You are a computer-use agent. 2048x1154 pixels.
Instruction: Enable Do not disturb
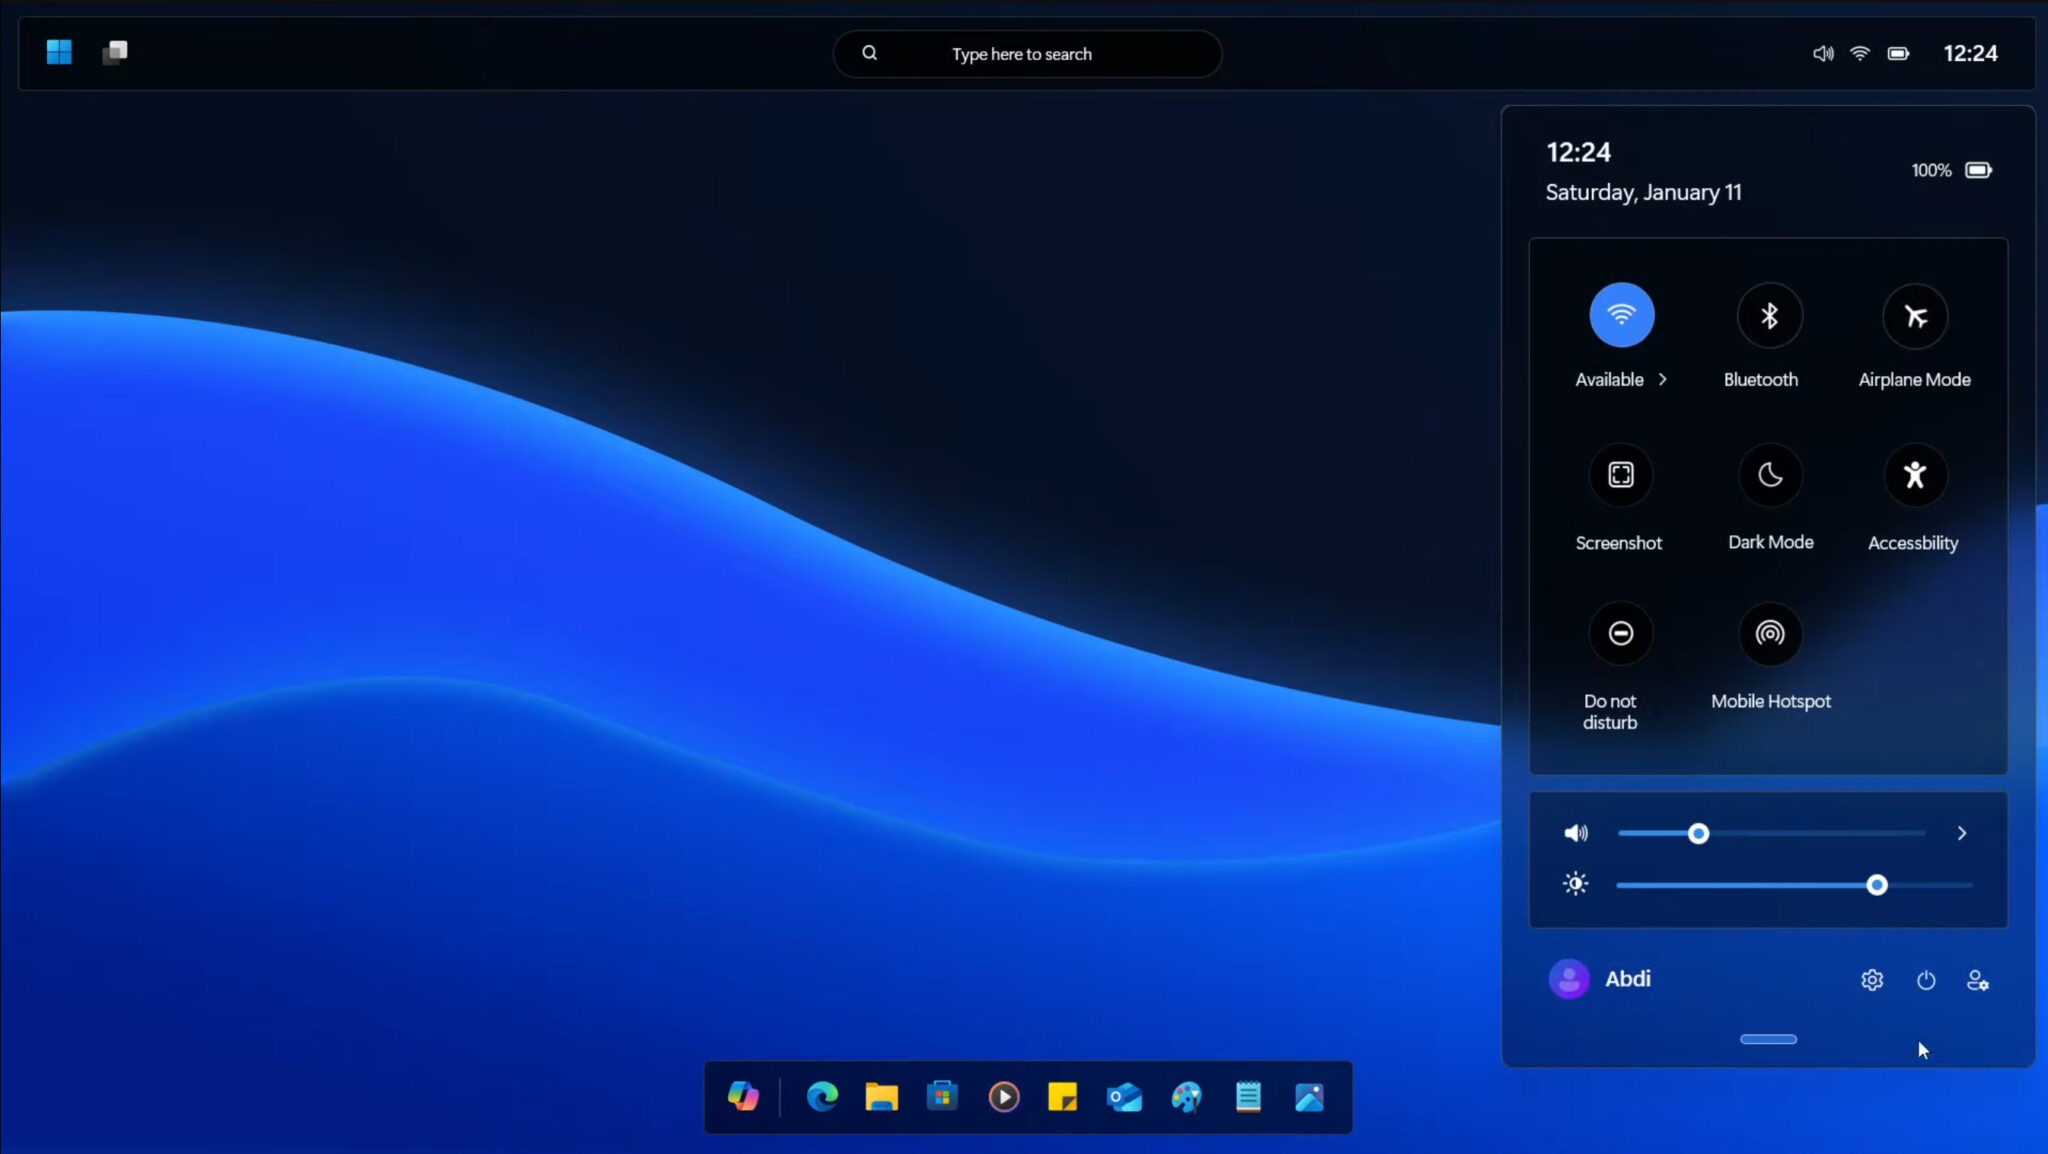click(x=1619, y=633)
